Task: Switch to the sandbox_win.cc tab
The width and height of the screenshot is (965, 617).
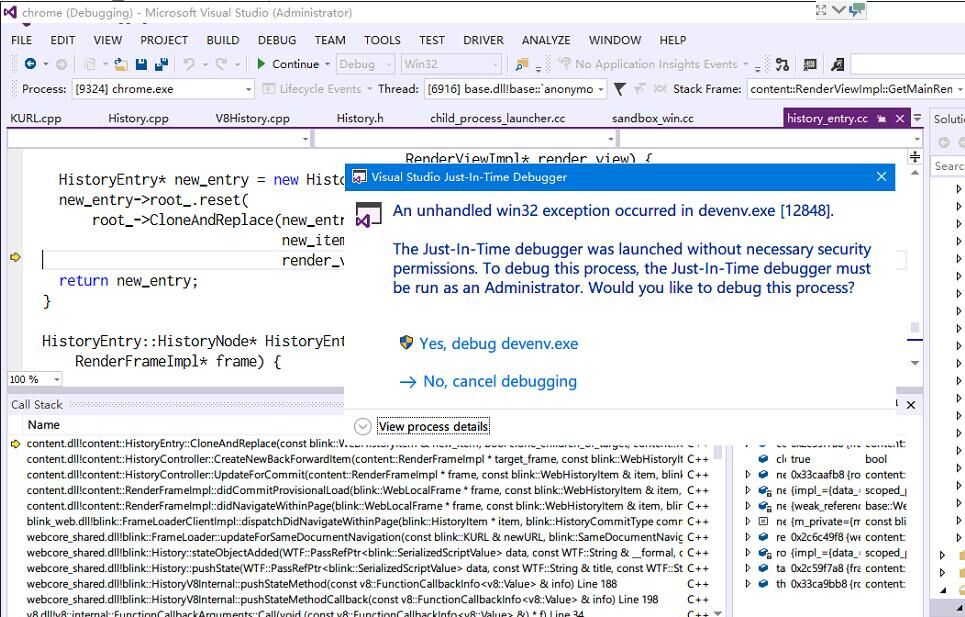Action: [x=652, y=119]
